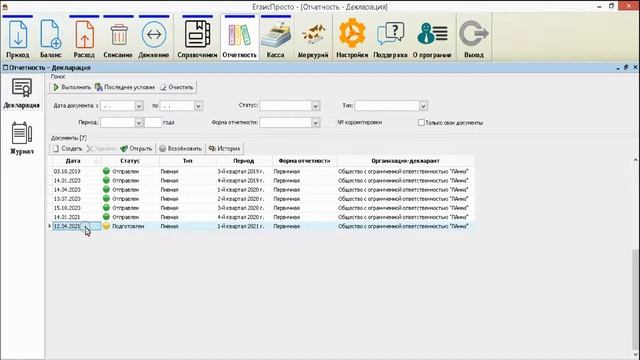
Task: Expand the Форма отчетности dropdown
Action: coord(316,122)
